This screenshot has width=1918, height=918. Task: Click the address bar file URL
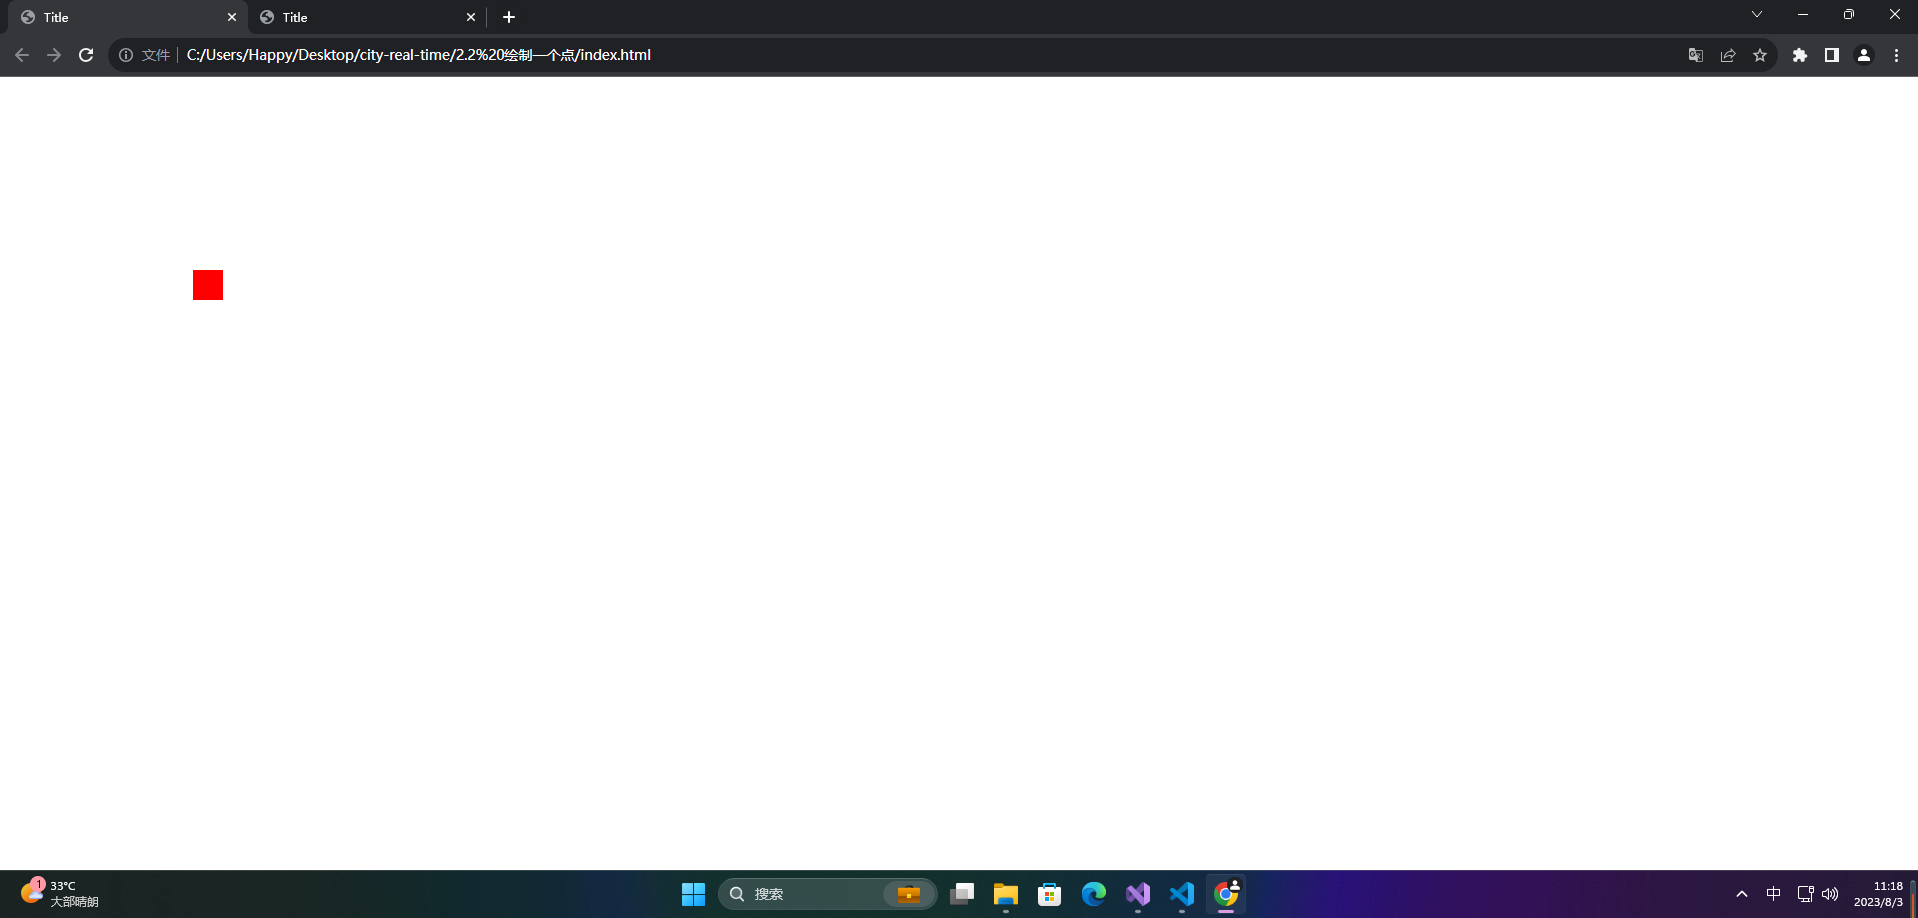(x=418, y=55)
